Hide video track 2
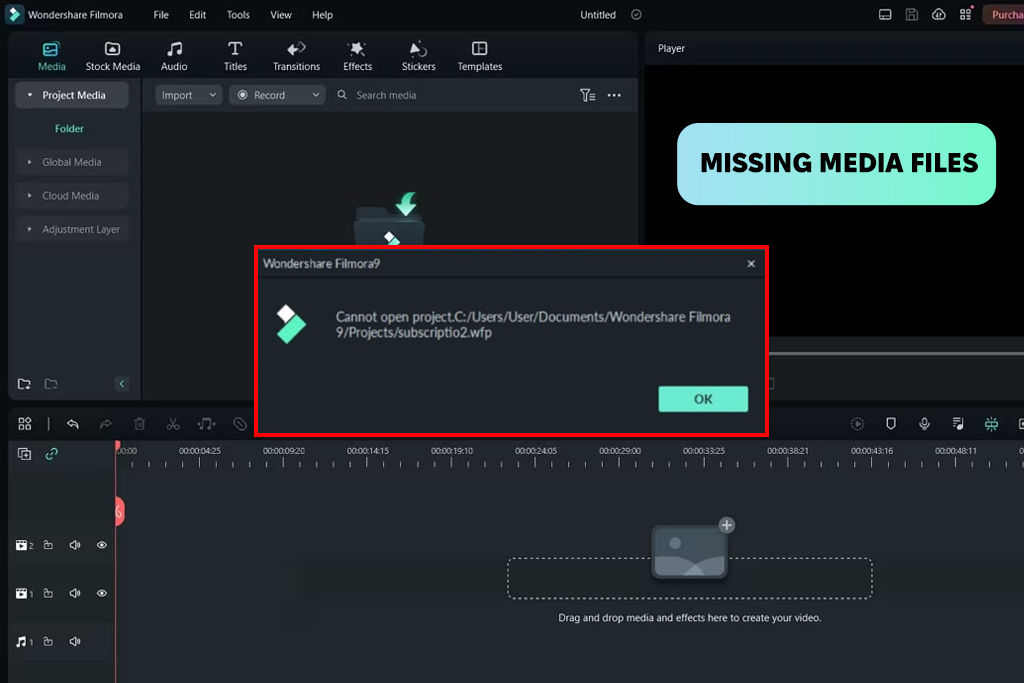 (102, 545)
